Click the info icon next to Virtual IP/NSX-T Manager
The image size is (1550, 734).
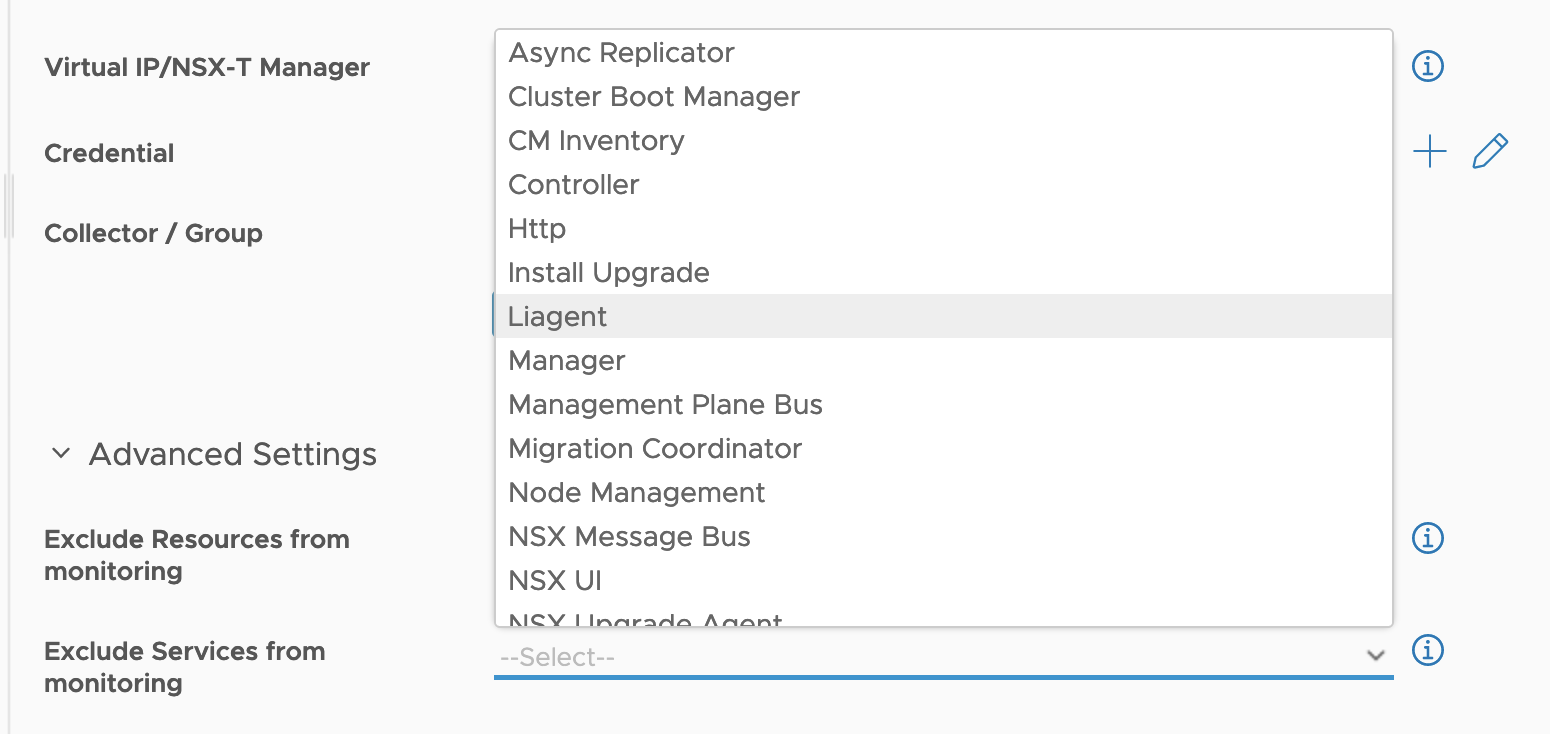point(1427,67)
